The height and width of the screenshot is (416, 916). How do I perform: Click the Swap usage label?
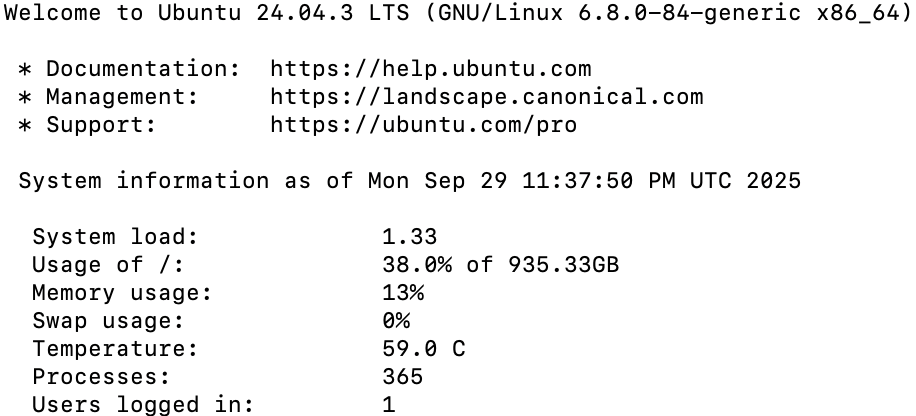click(x=108, y=321)
